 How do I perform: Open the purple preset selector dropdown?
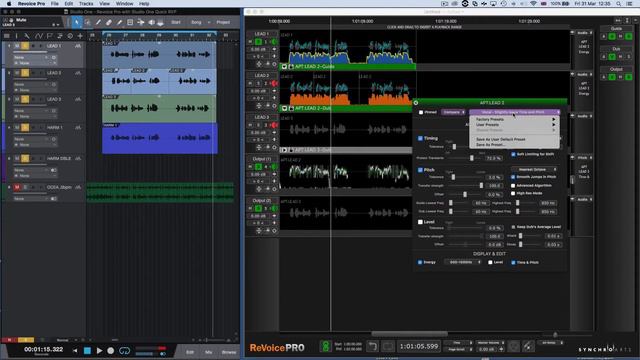[x=514, y=112]
